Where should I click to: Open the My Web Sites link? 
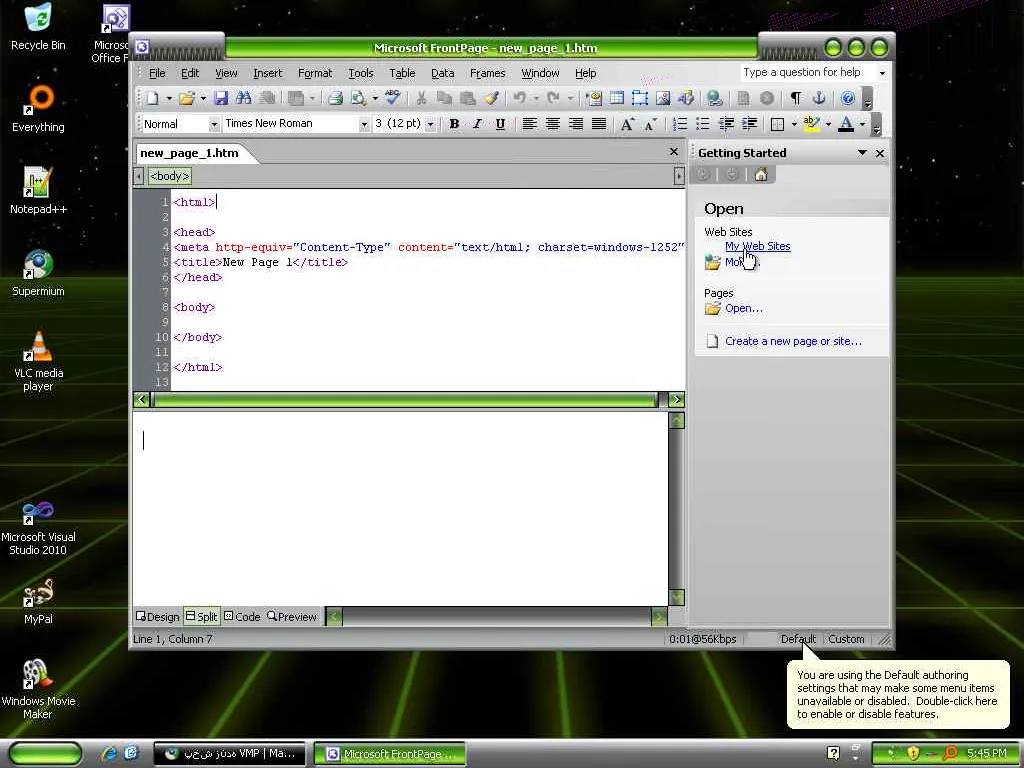click(x=758, y=246)
